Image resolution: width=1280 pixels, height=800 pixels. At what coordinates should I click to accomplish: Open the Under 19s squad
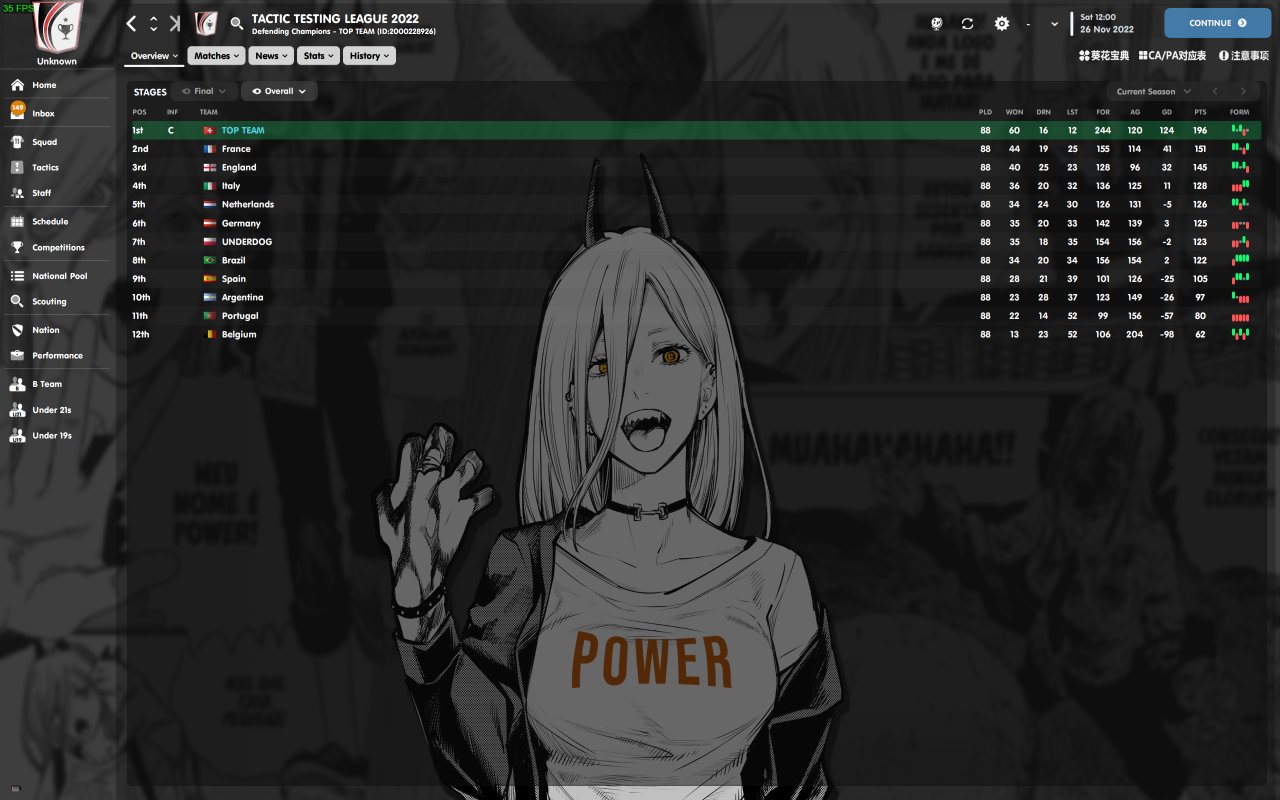(x=56, y=436)
